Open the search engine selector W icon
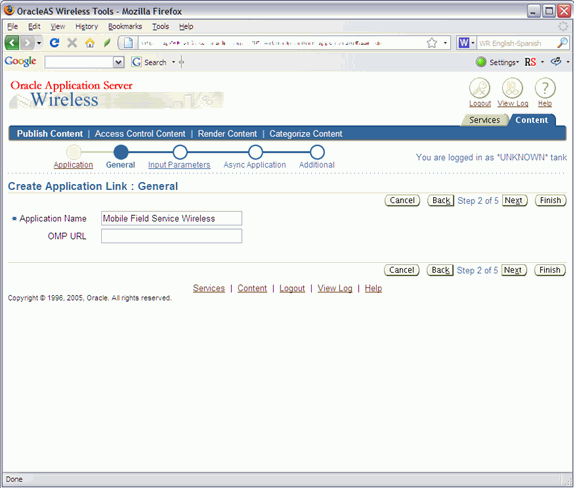This screenshot has width=574, height=488. (x=464, y=43)
